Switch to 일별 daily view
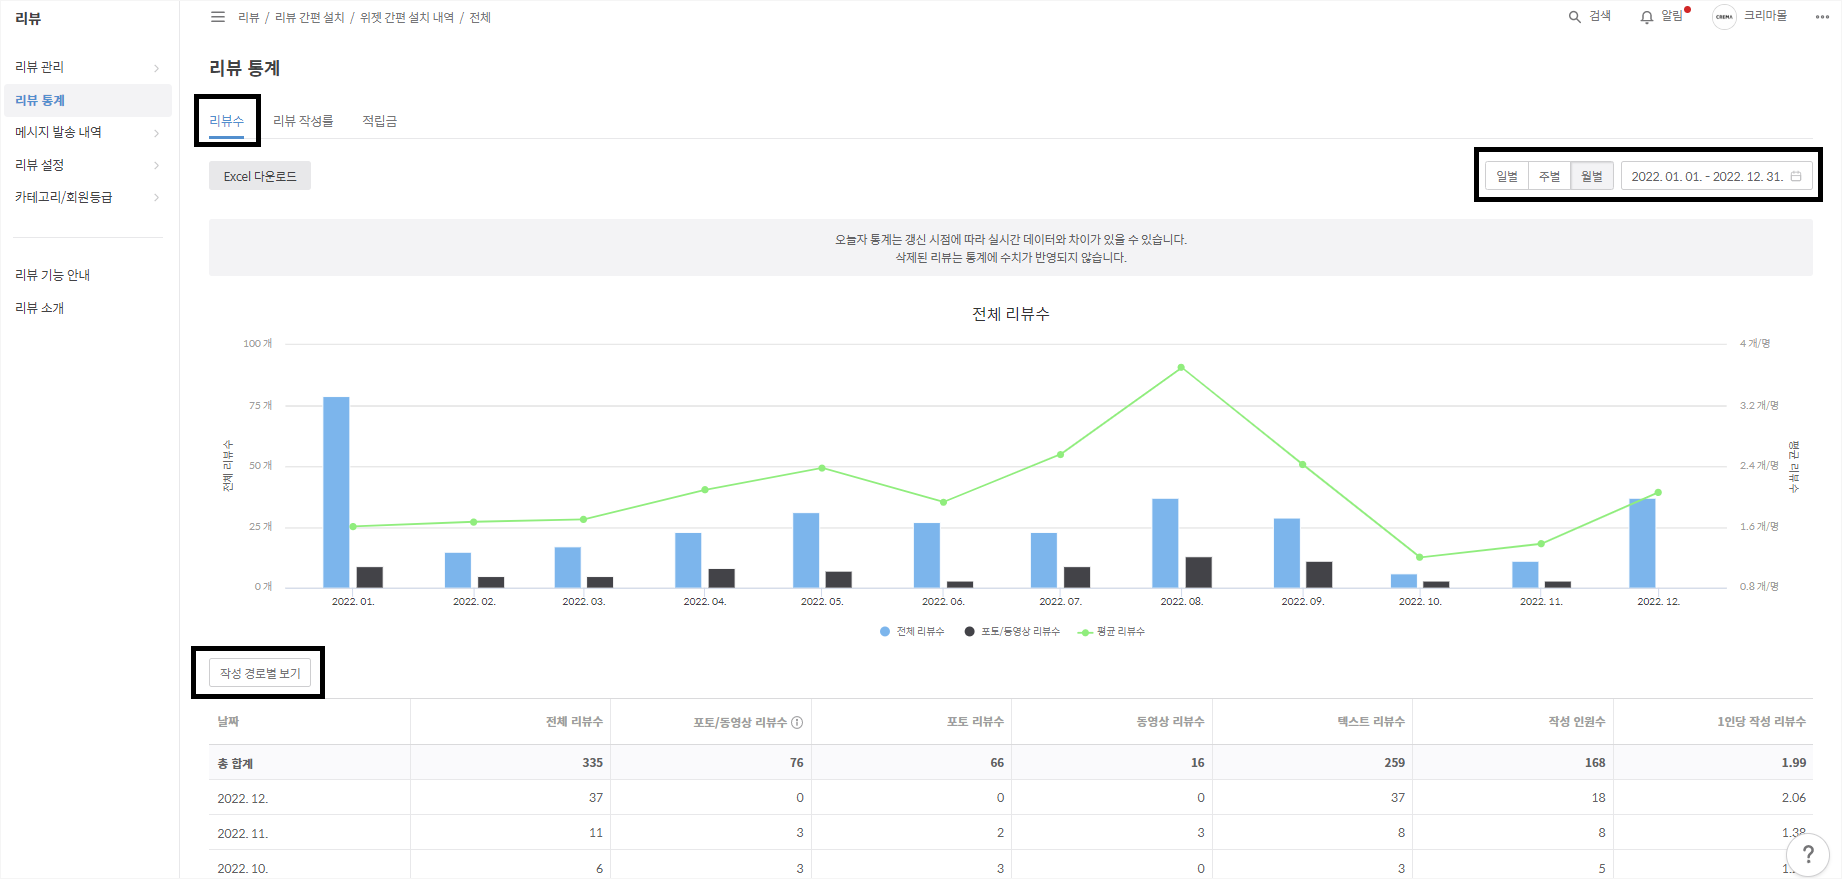The width and height of the screenshot is (1842, 879). click(x=1506, y=176)
